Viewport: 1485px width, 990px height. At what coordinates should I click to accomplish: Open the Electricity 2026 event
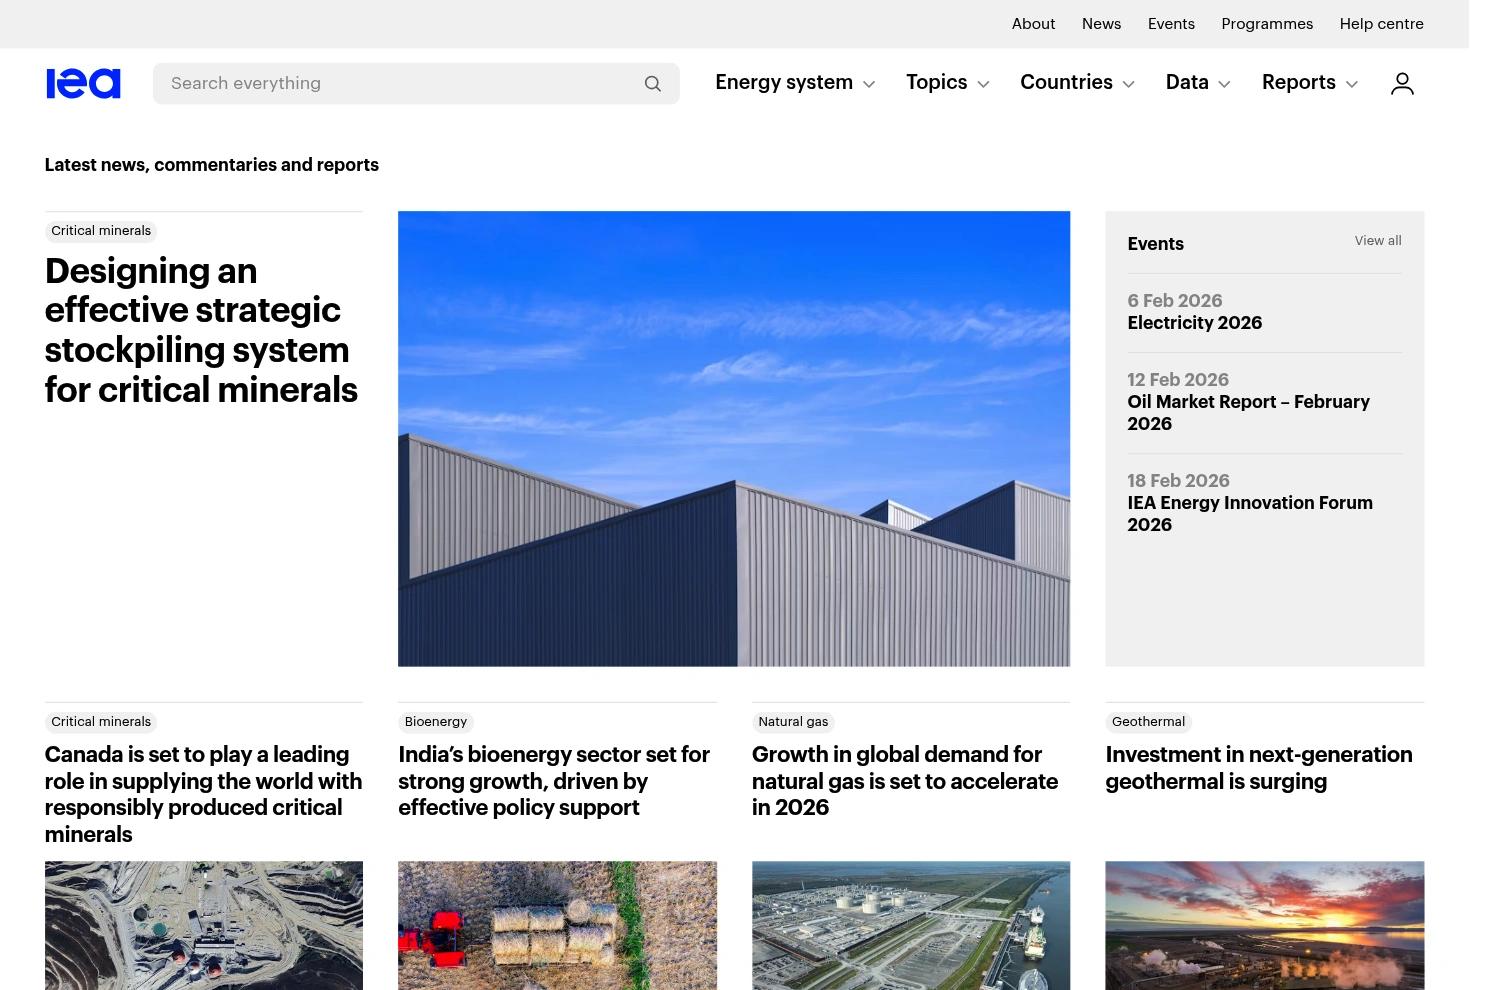pyautogui.click(x=1194, y=323)
